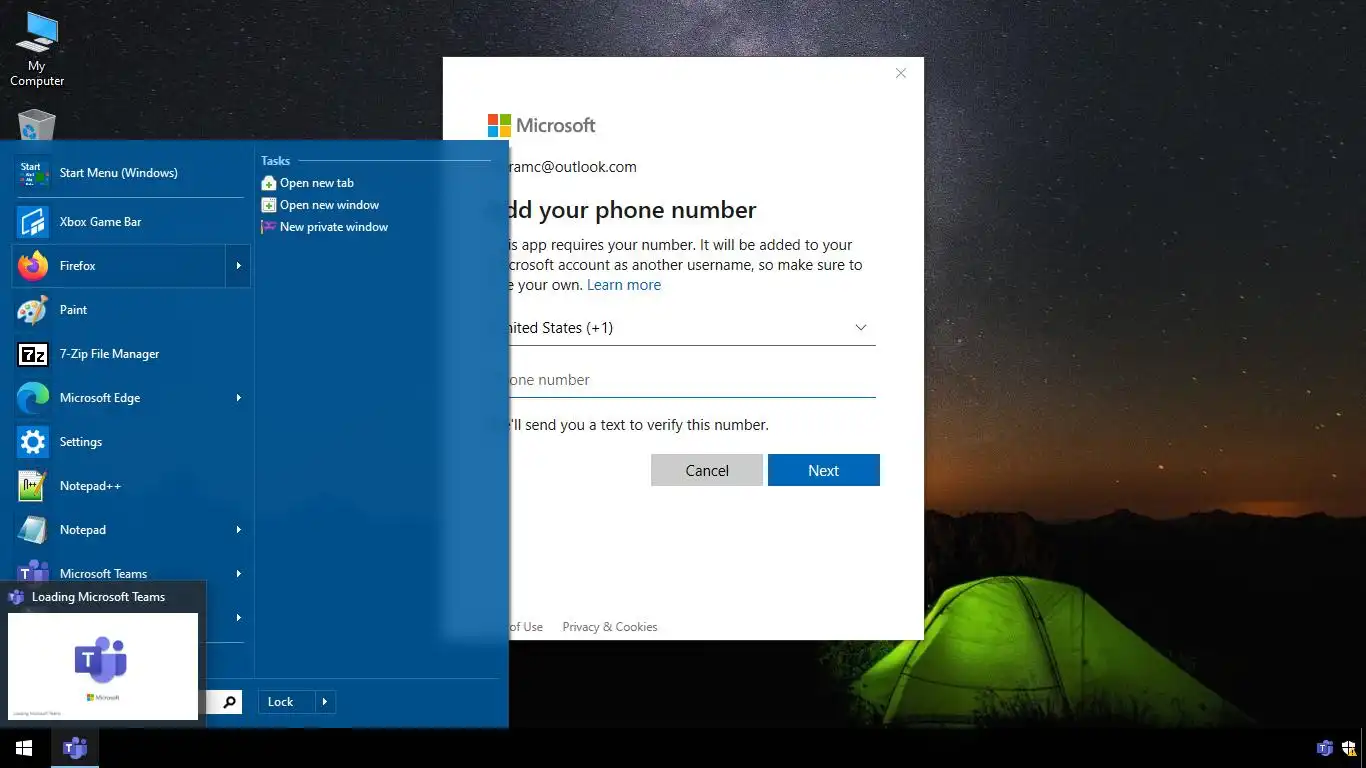
Task: Click the Microsoft logo in dialog
Action: click(541, 125)
